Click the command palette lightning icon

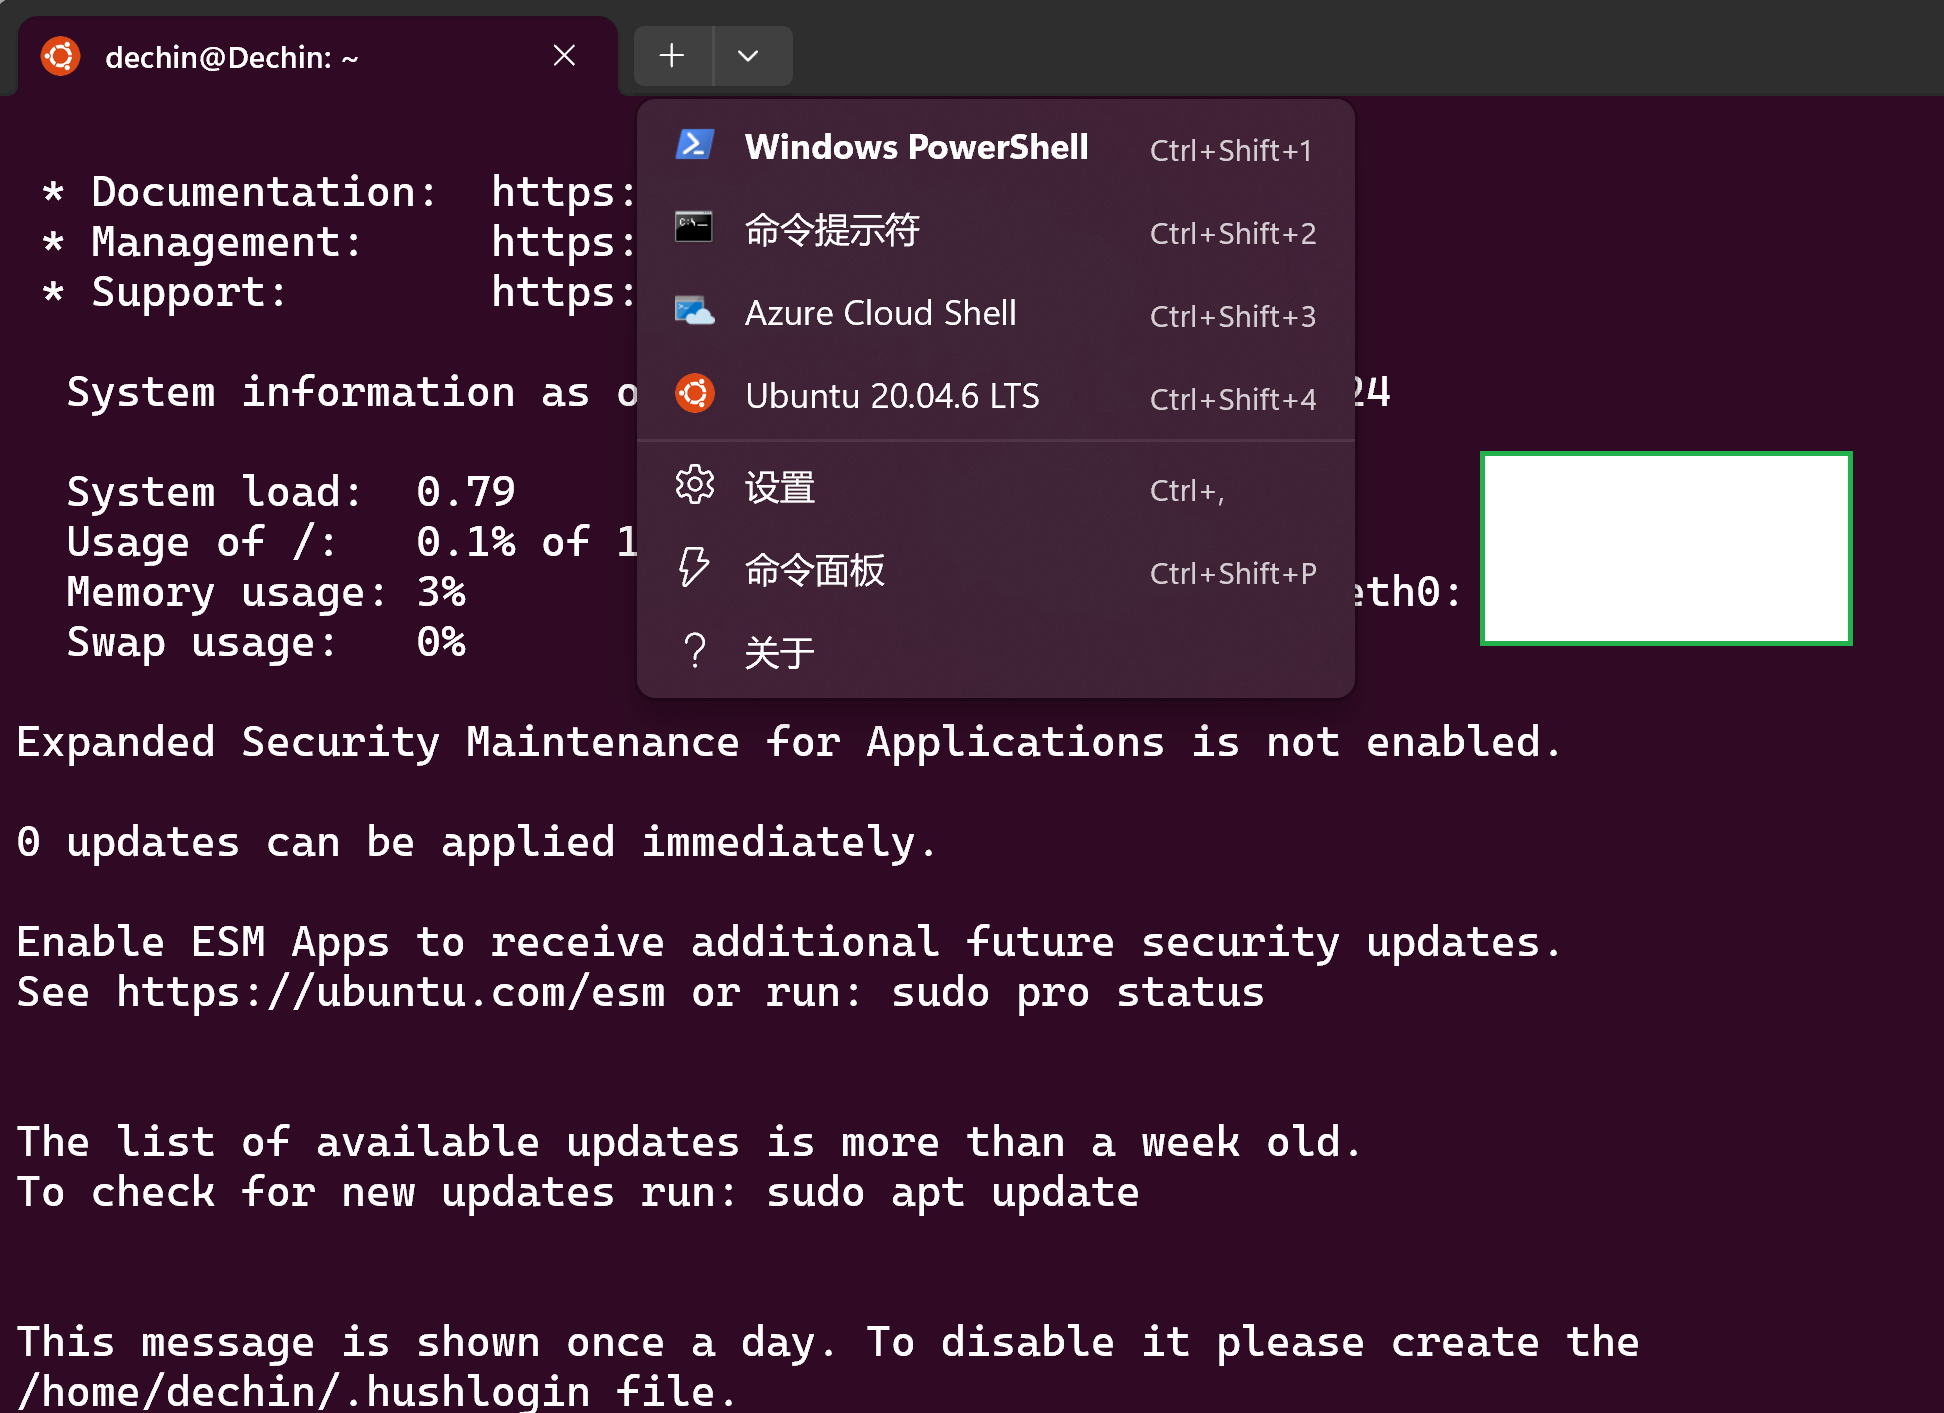coord(694,568)
